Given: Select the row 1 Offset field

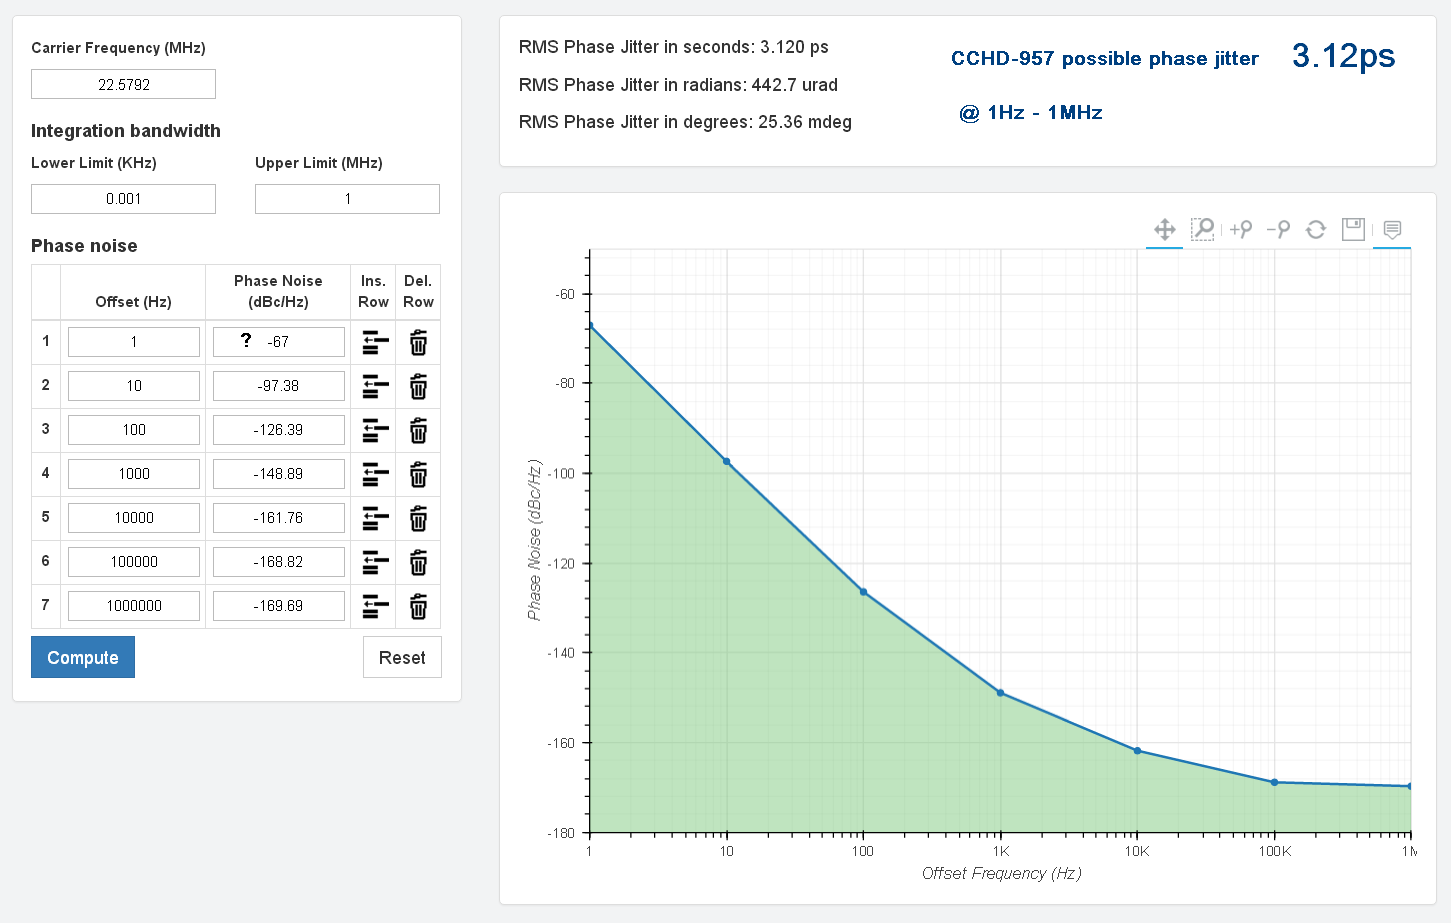Looking at the screenshot, I should [x=134, y=342].
